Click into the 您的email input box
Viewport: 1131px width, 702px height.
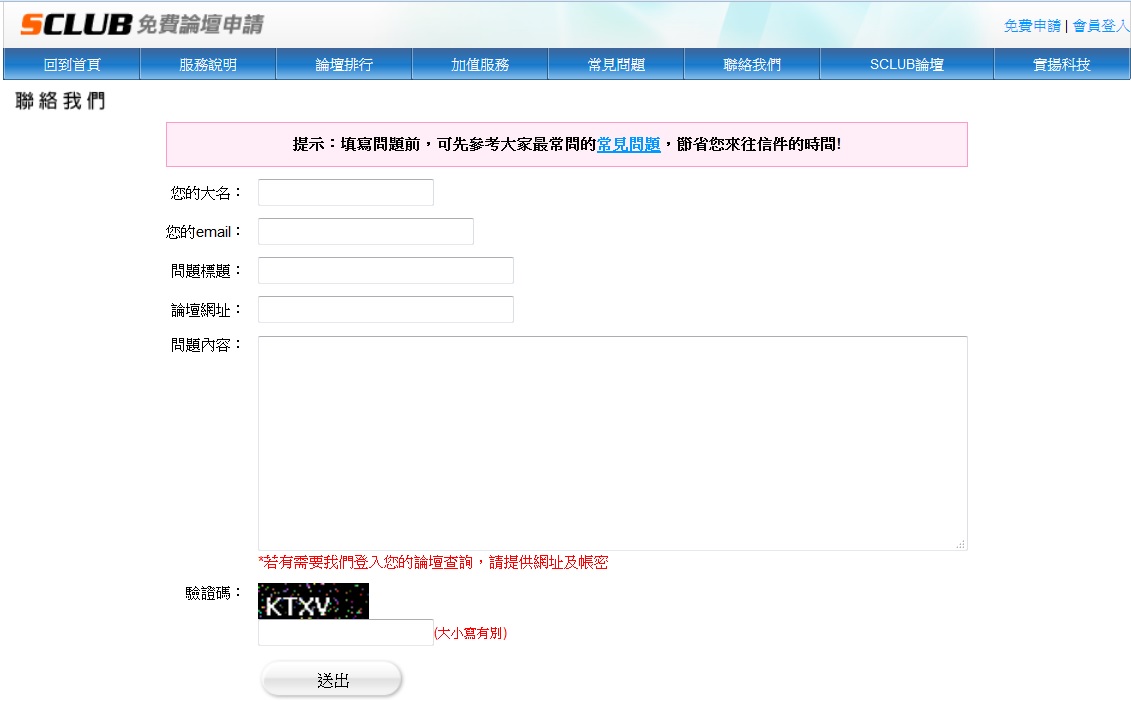[365, 232]
